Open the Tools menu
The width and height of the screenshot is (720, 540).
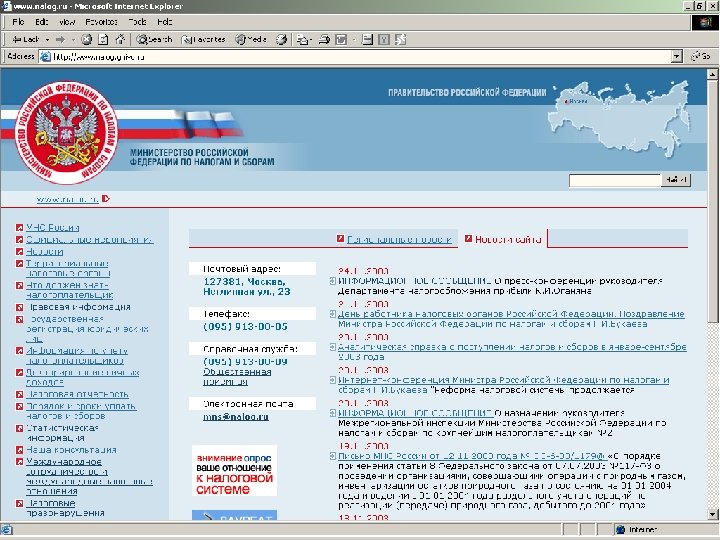[137, 22]
